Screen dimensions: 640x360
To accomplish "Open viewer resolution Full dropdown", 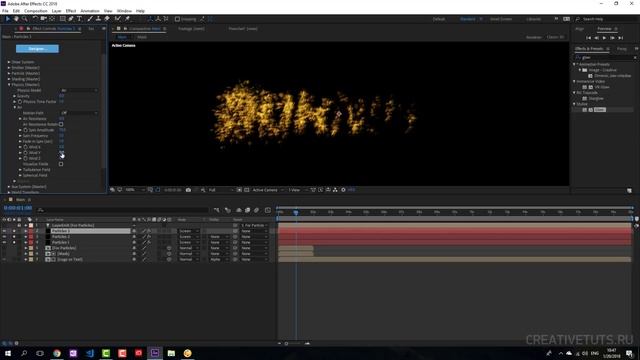I will (221, 190).
